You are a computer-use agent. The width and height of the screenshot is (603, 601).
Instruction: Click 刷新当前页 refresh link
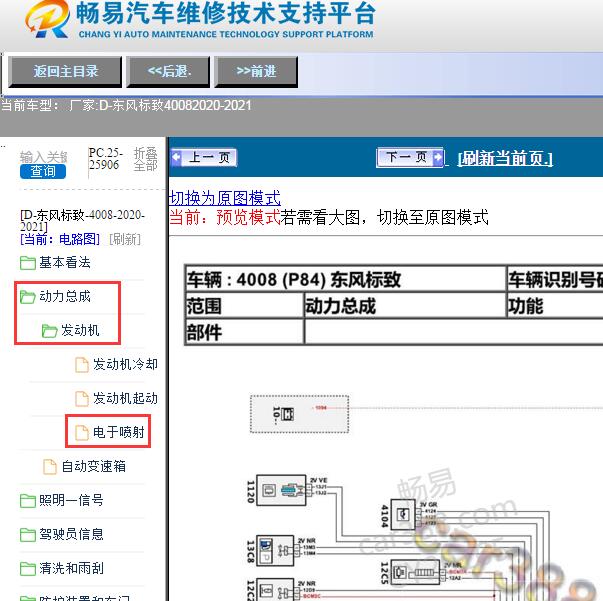505,158
